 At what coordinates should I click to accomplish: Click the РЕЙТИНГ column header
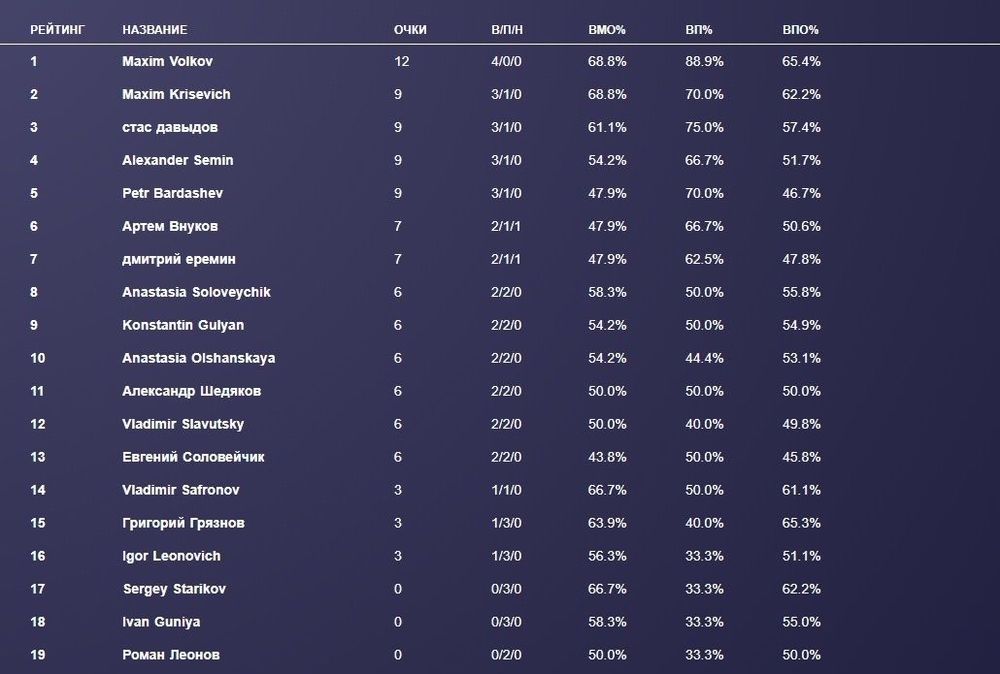(x=57, y=30)
